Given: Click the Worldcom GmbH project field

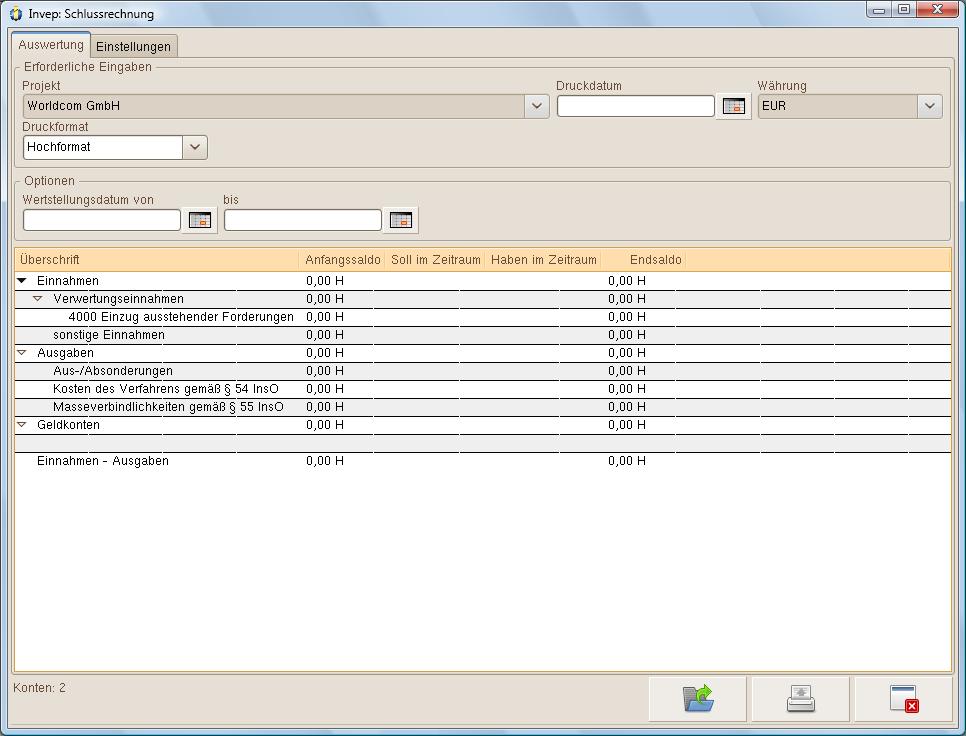Looking at the screenshot, I should coord(274,106).
